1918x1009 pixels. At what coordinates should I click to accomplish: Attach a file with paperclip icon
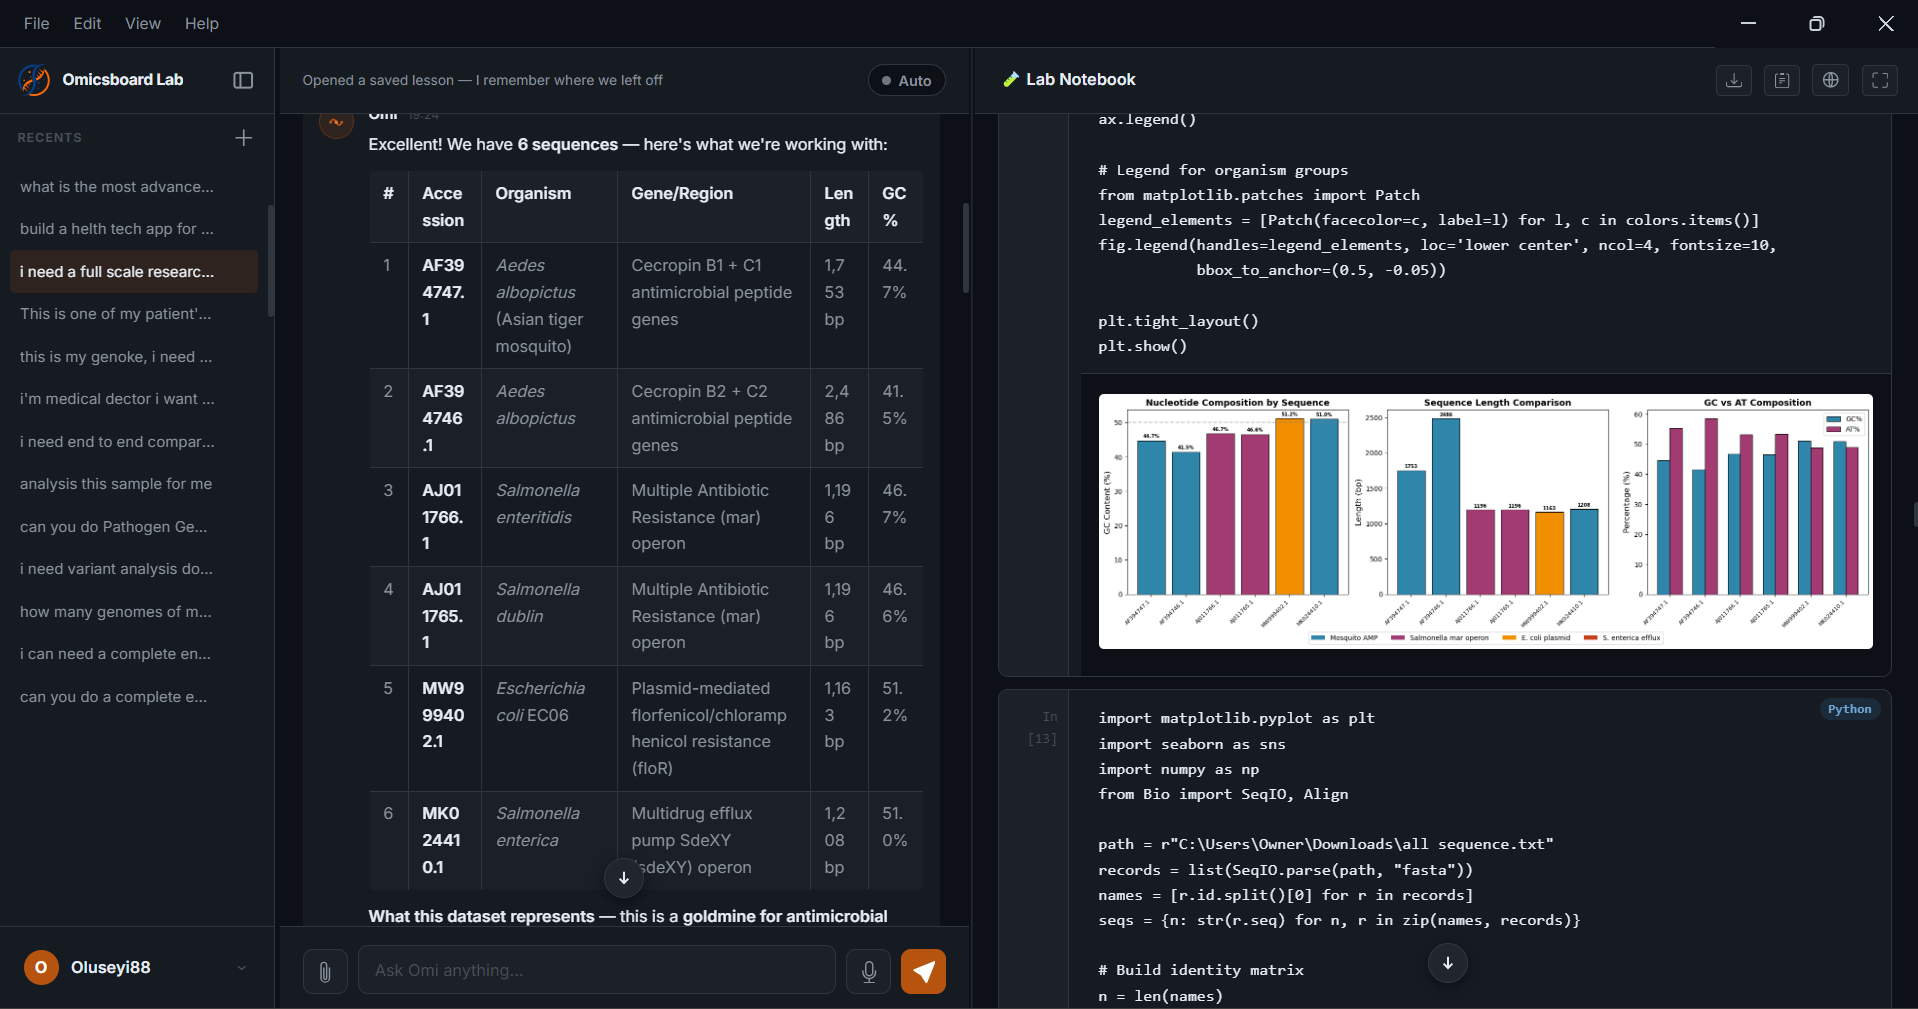[325, 971]
